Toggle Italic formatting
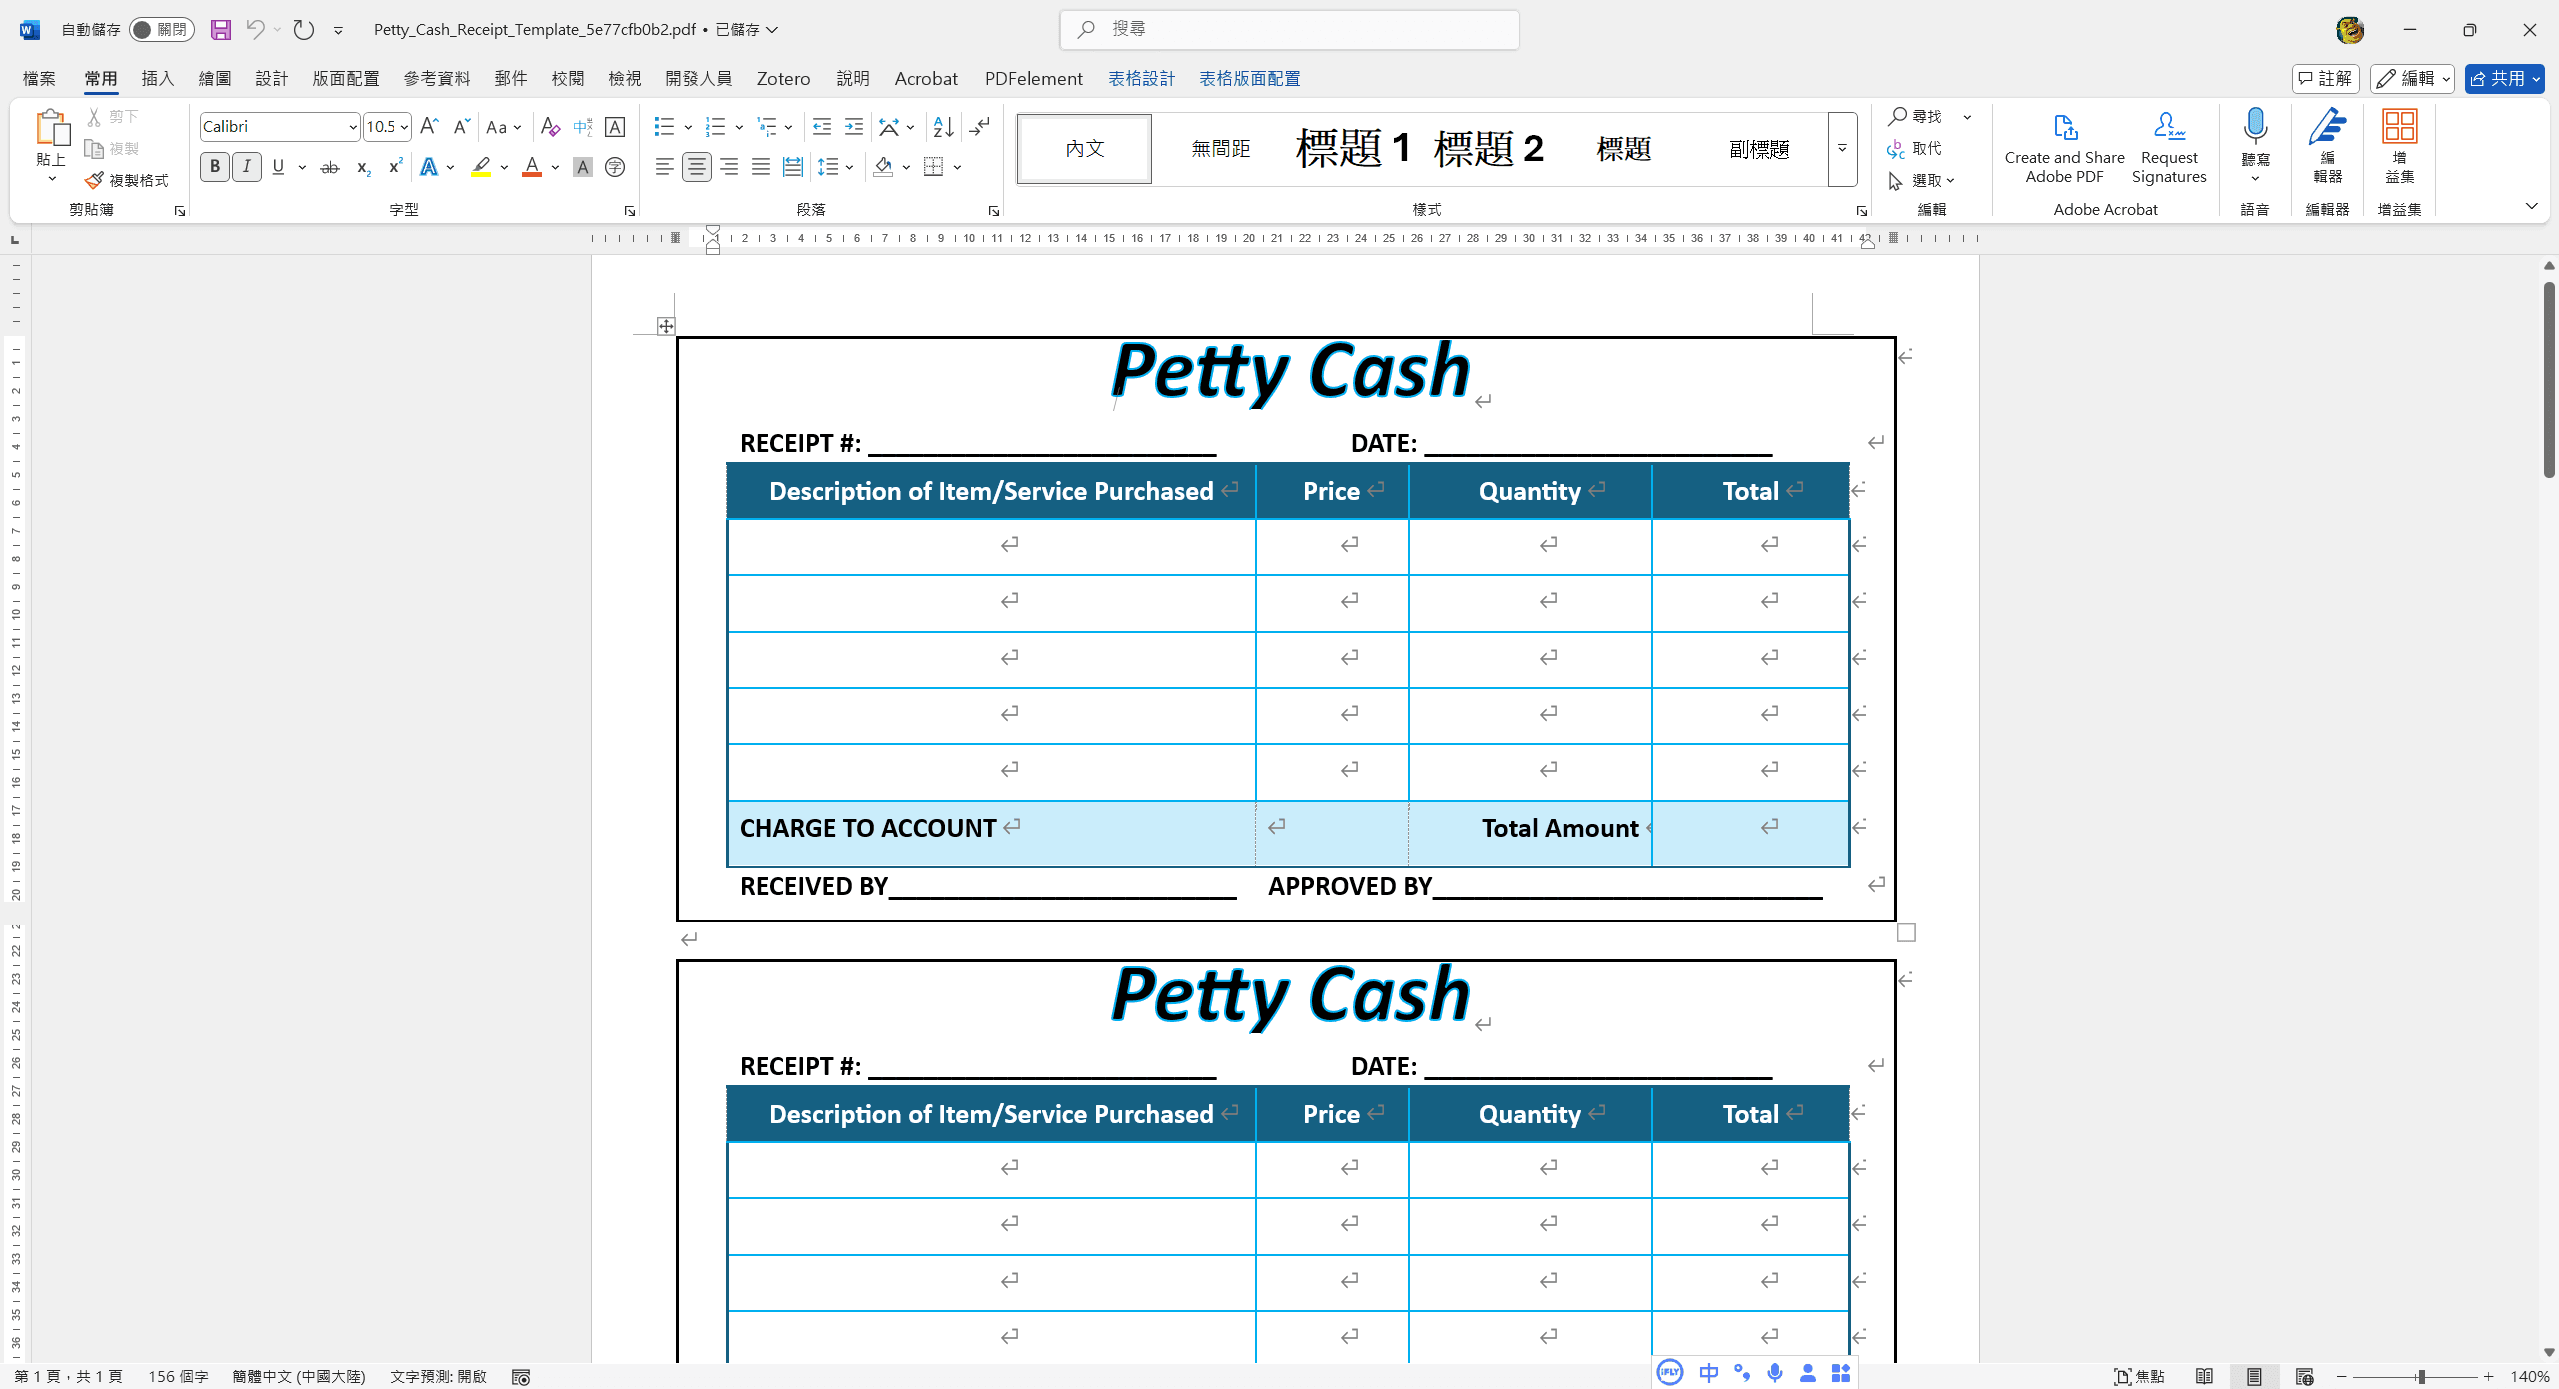 pyautogui.click(x=246, y=167)
